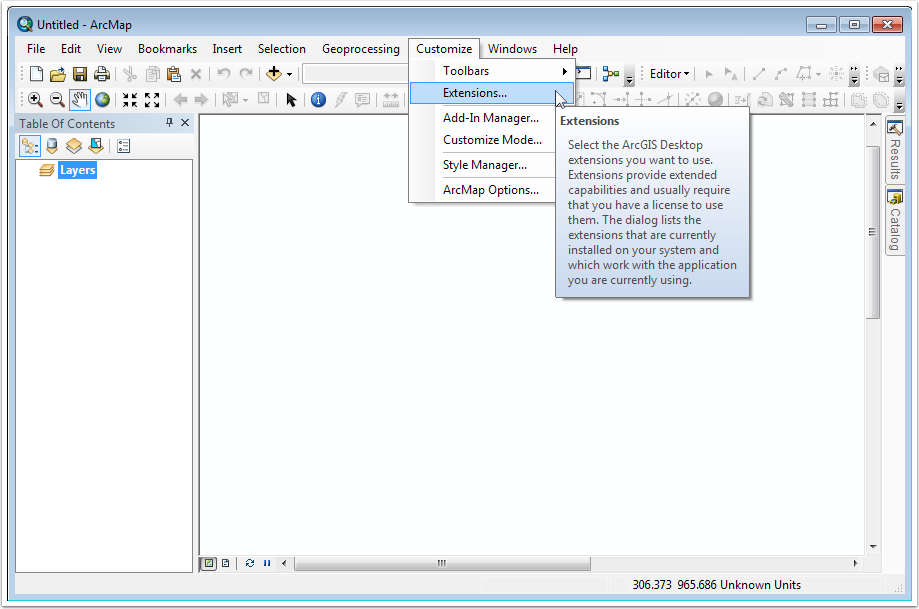919x609 pixels.
Task: Open the Results side tab
Action: click(x=894, y=151)
